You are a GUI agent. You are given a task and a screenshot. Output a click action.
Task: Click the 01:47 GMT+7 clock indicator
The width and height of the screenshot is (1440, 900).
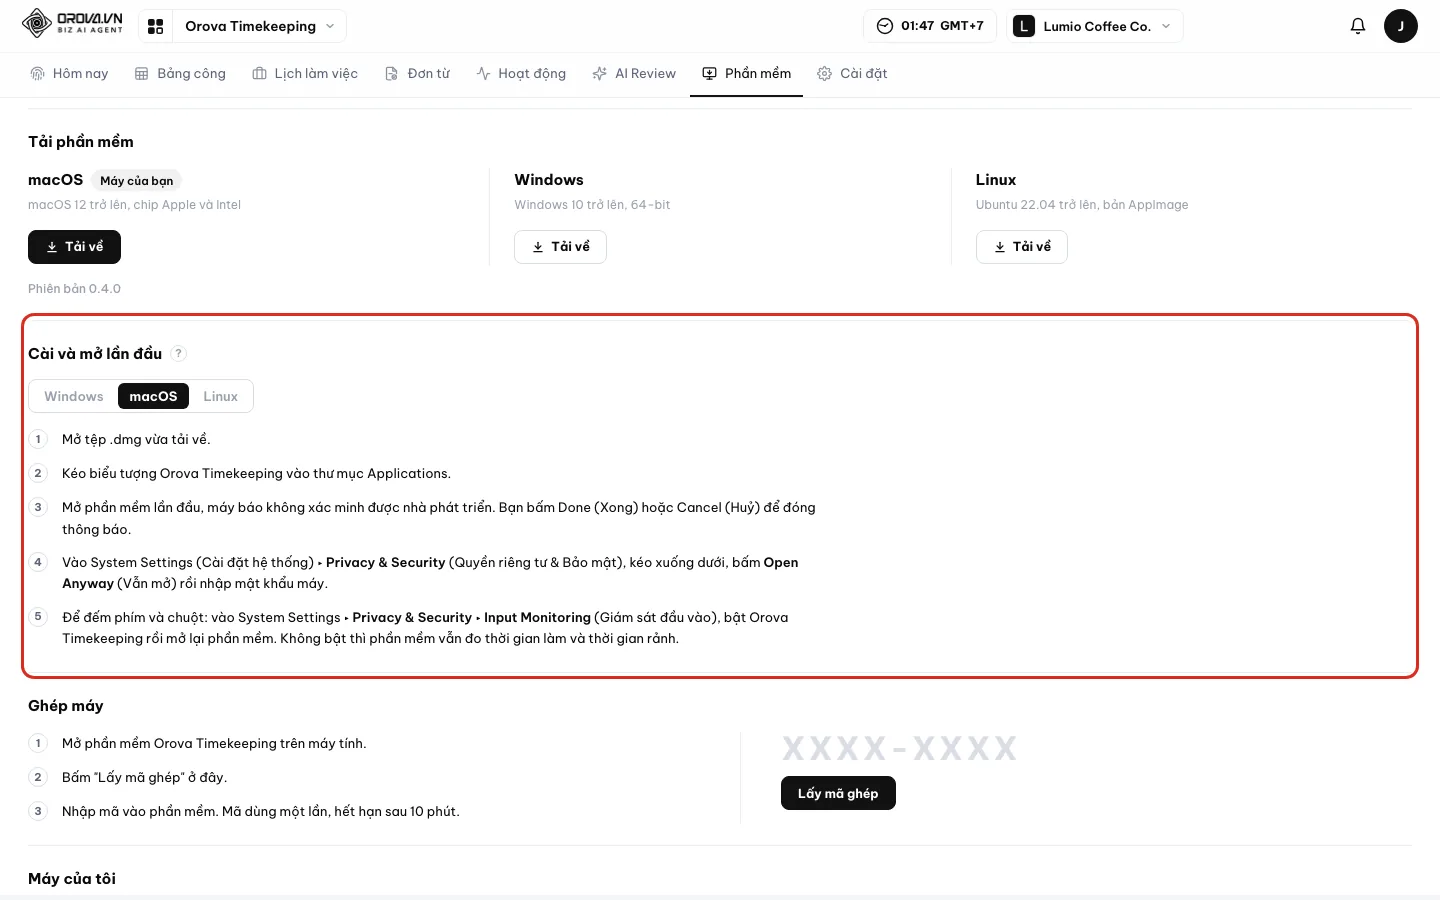[930, 26]
